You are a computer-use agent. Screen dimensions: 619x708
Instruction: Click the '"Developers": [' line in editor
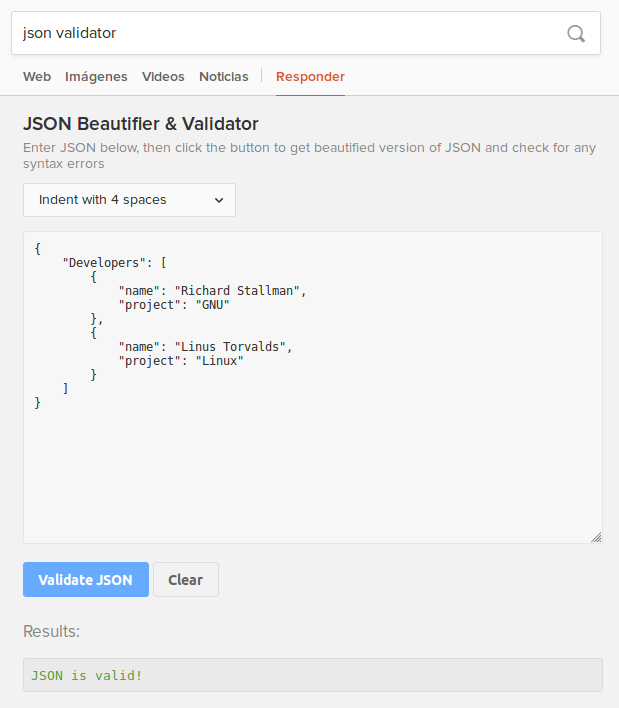115,263
